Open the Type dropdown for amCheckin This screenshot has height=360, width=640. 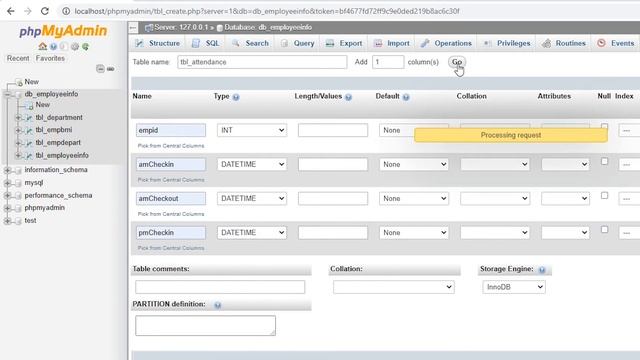coord(252,164)
